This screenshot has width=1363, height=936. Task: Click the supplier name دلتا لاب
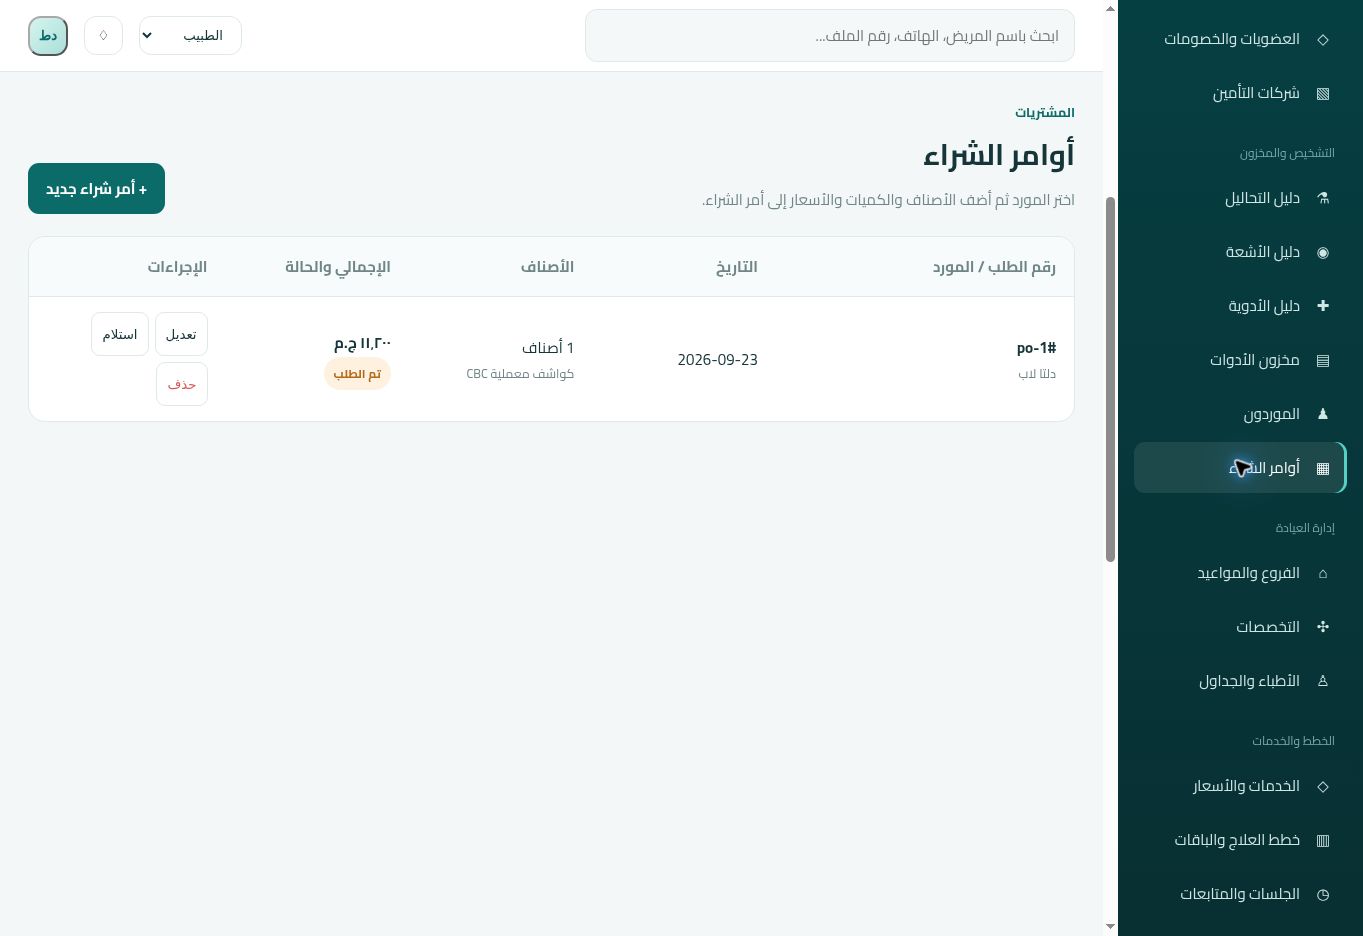1037,374
